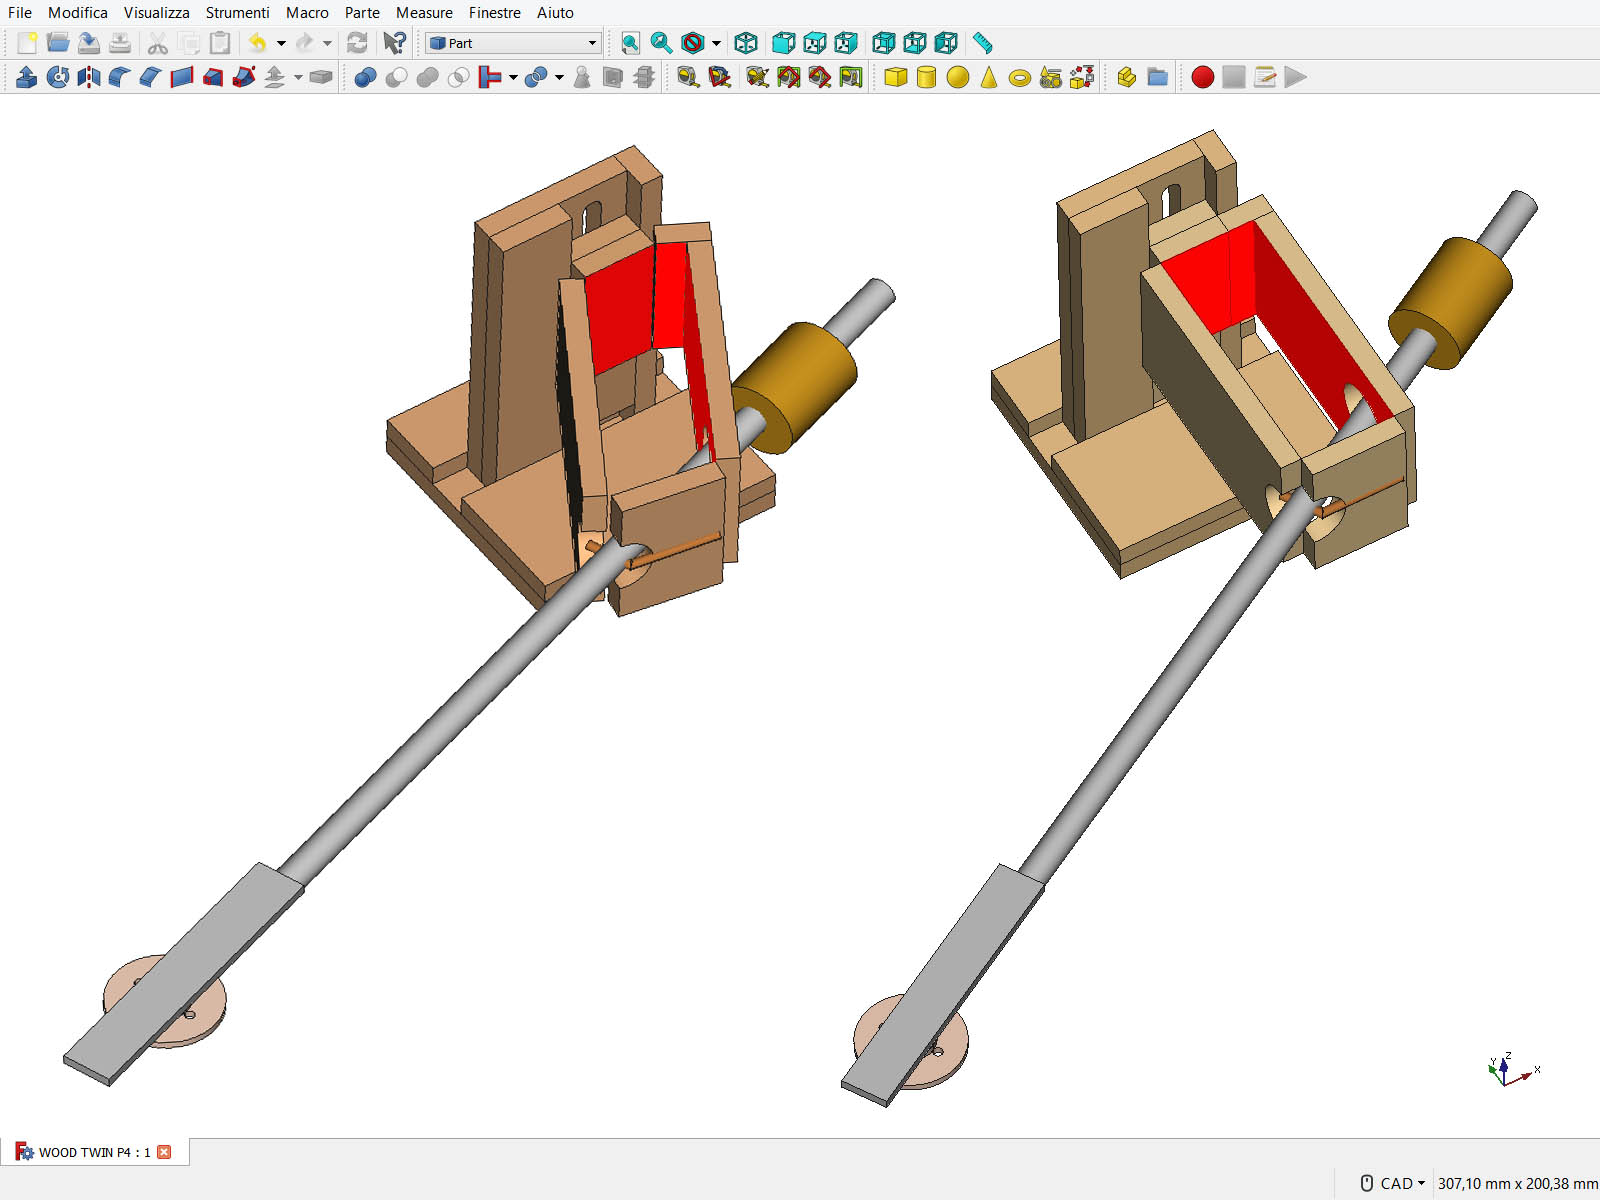Viewport: 1600px width, 1200px height.
Task: Create a Box primitive
Action: point(896,77)
